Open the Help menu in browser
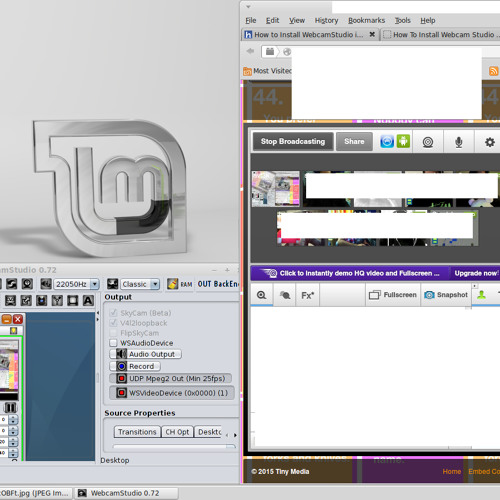The width and height of the screenshot is (500, 500). [x=428, y=21]
